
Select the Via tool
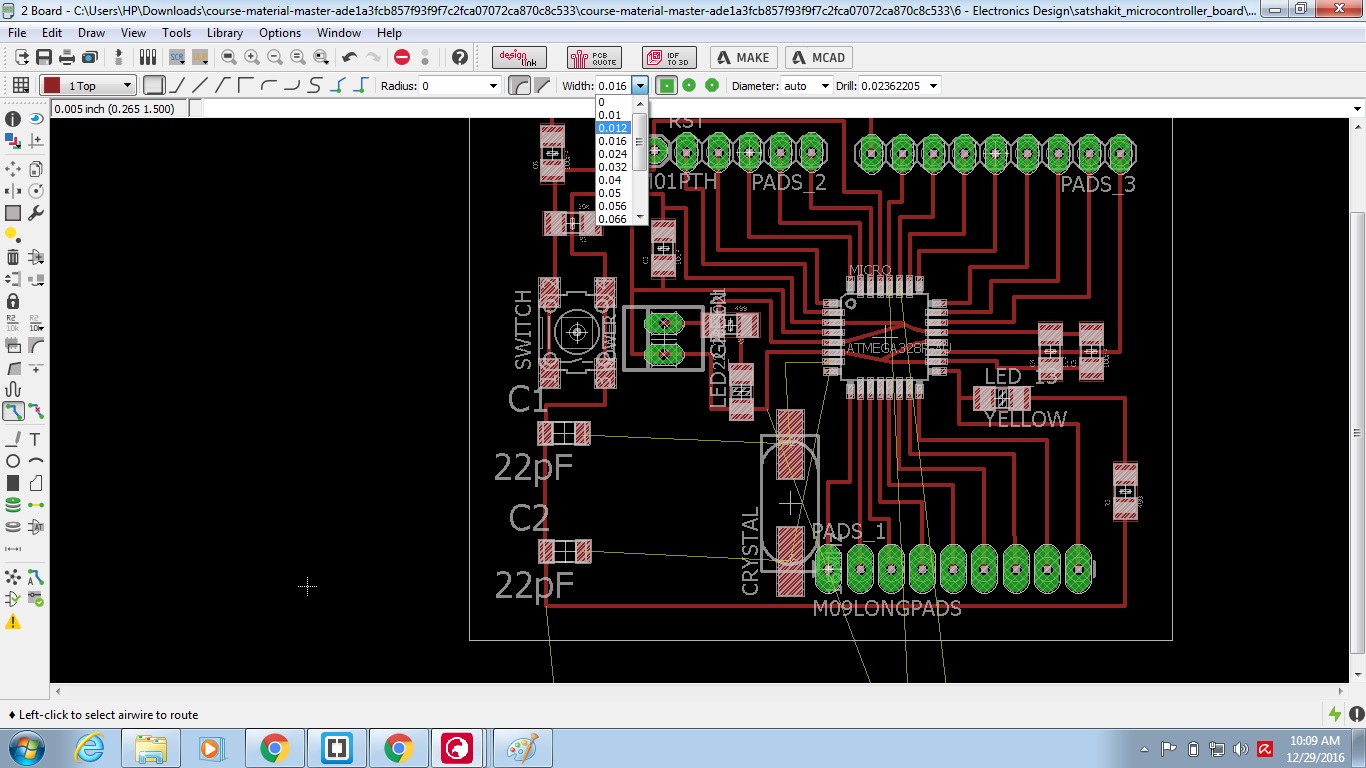coord(13,505)
